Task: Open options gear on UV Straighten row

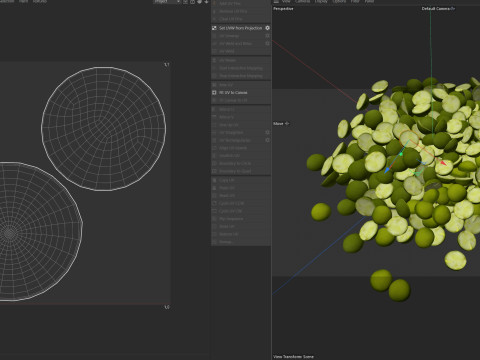Action: click(x=267, y=132)
